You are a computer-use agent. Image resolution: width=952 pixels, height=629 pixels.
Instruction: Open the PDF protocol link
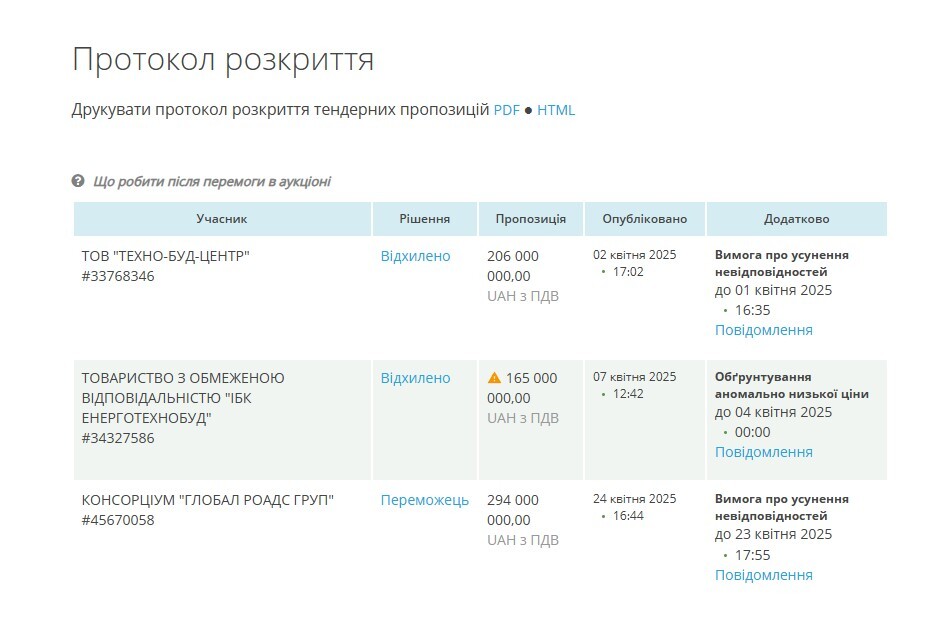coord(506,110)
